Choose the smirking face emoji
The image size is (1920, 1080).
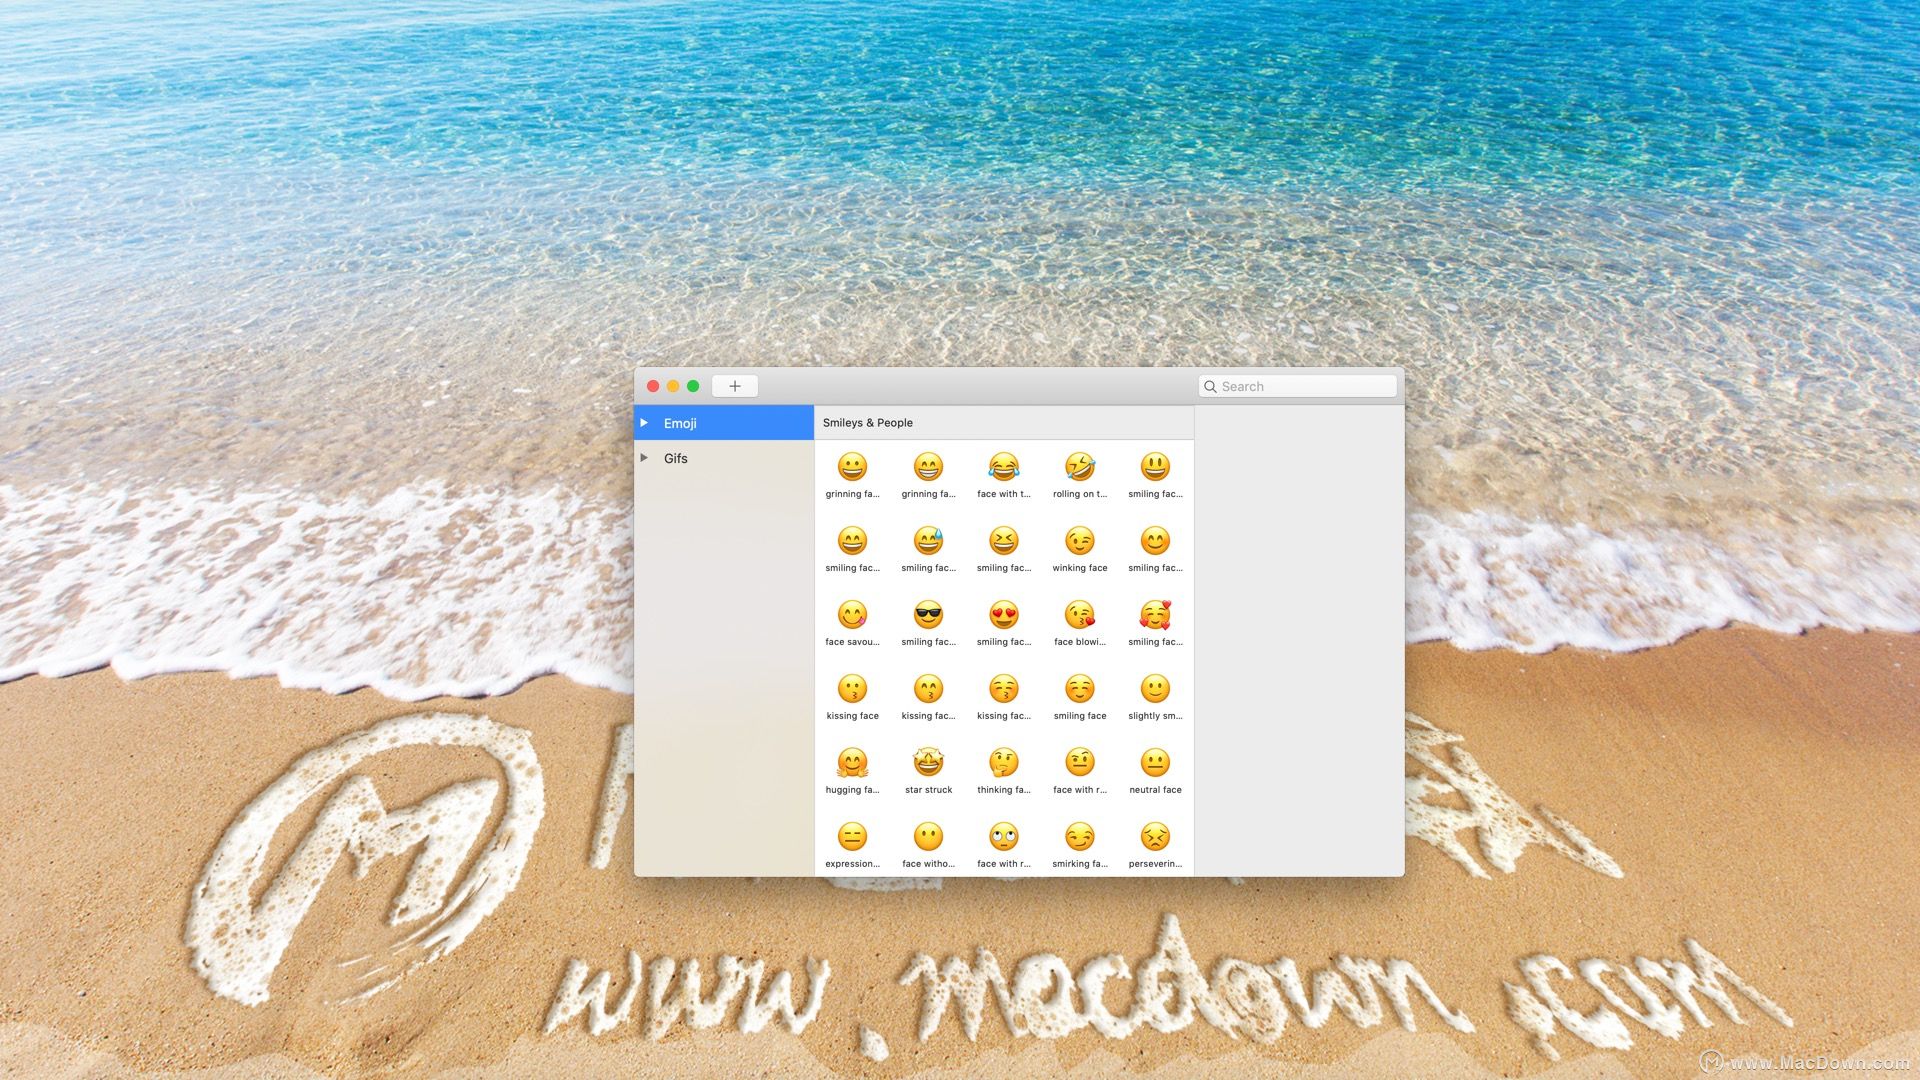(x=1079, y=837)
